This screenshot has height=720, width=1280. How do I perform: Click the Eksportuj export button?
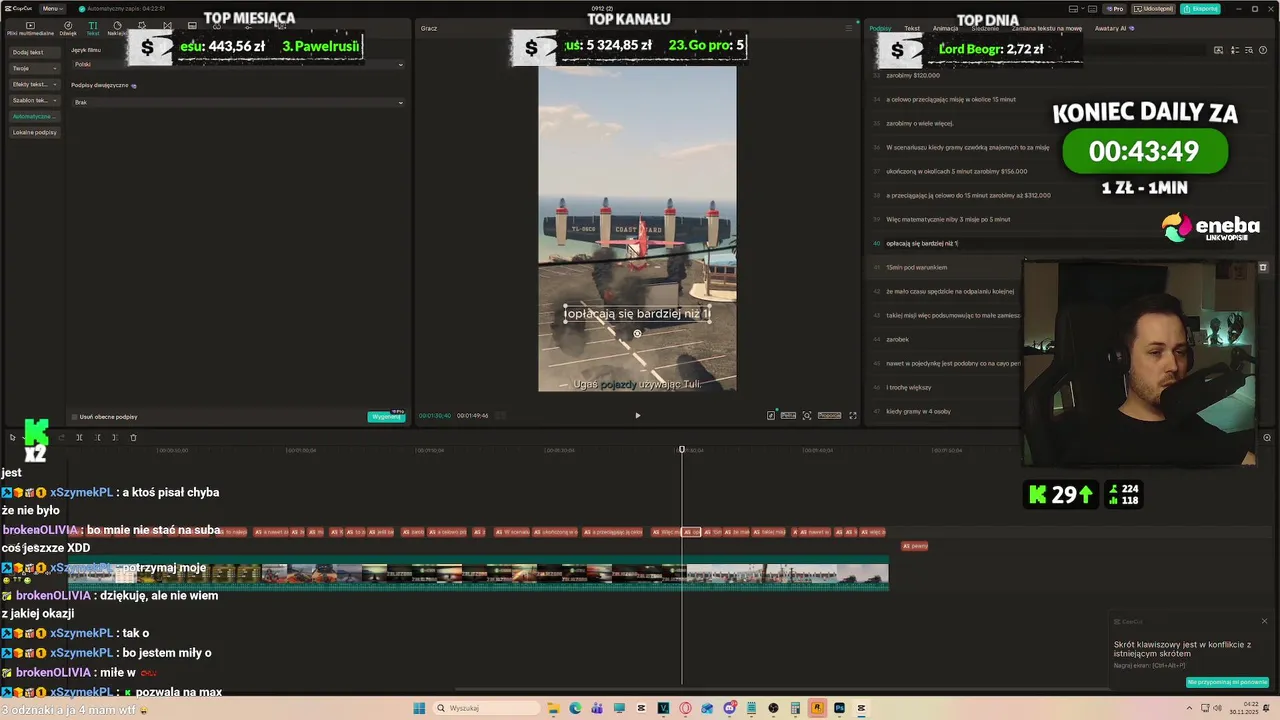pos(1200,8)
